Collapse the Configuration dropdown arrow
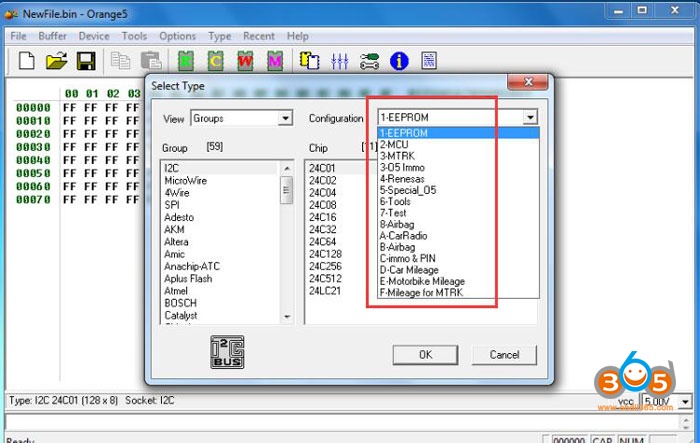 (x=530, y=117)
